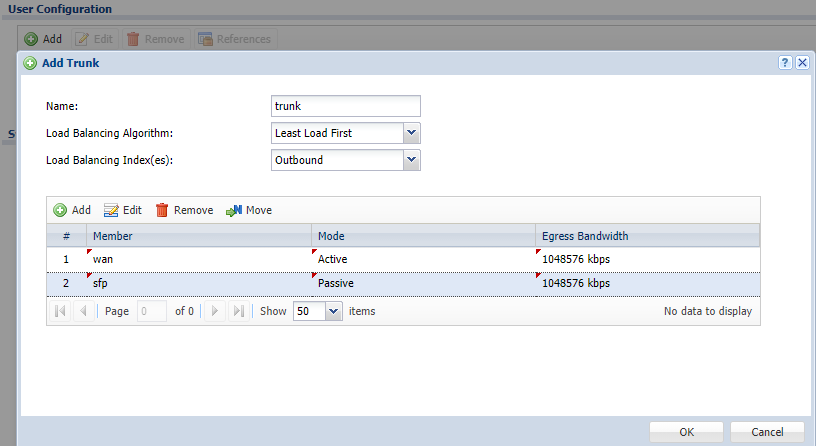This screenshot has height=446, width=816.
Task: Click the Cancel button
Action: point(767,432)
